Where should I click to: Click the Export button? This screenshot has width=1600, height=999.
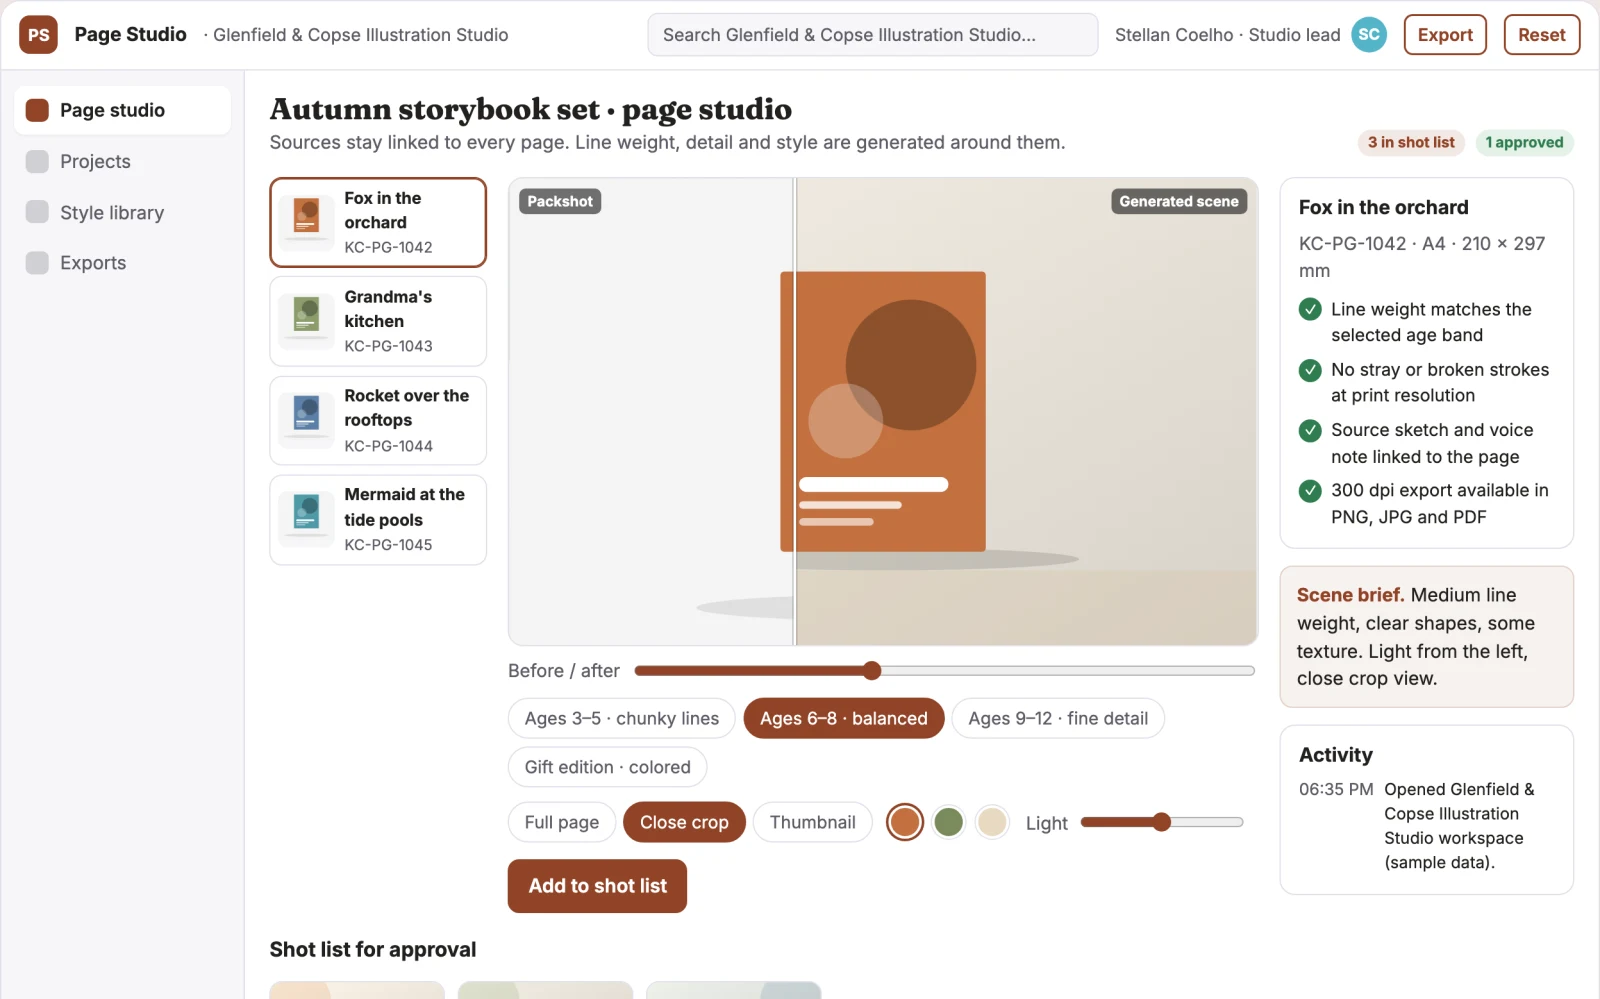[x=1445, y=35]
